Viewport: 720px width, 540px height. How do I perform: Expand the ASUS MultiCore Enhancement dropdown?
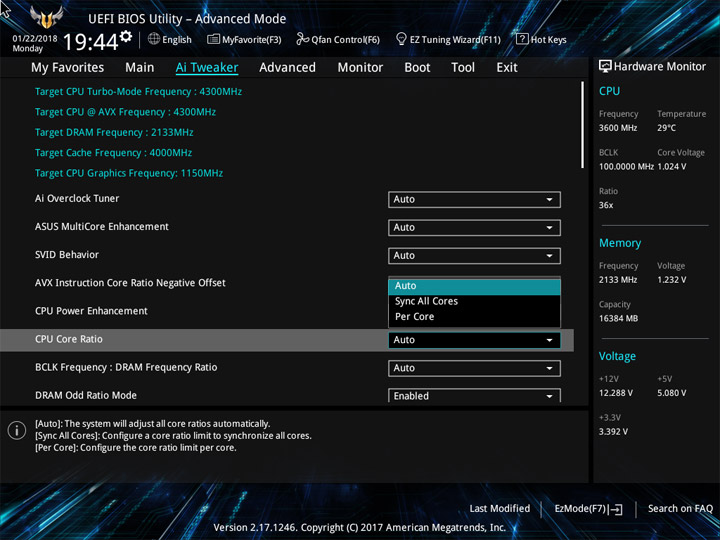click(x=474, y=227)
